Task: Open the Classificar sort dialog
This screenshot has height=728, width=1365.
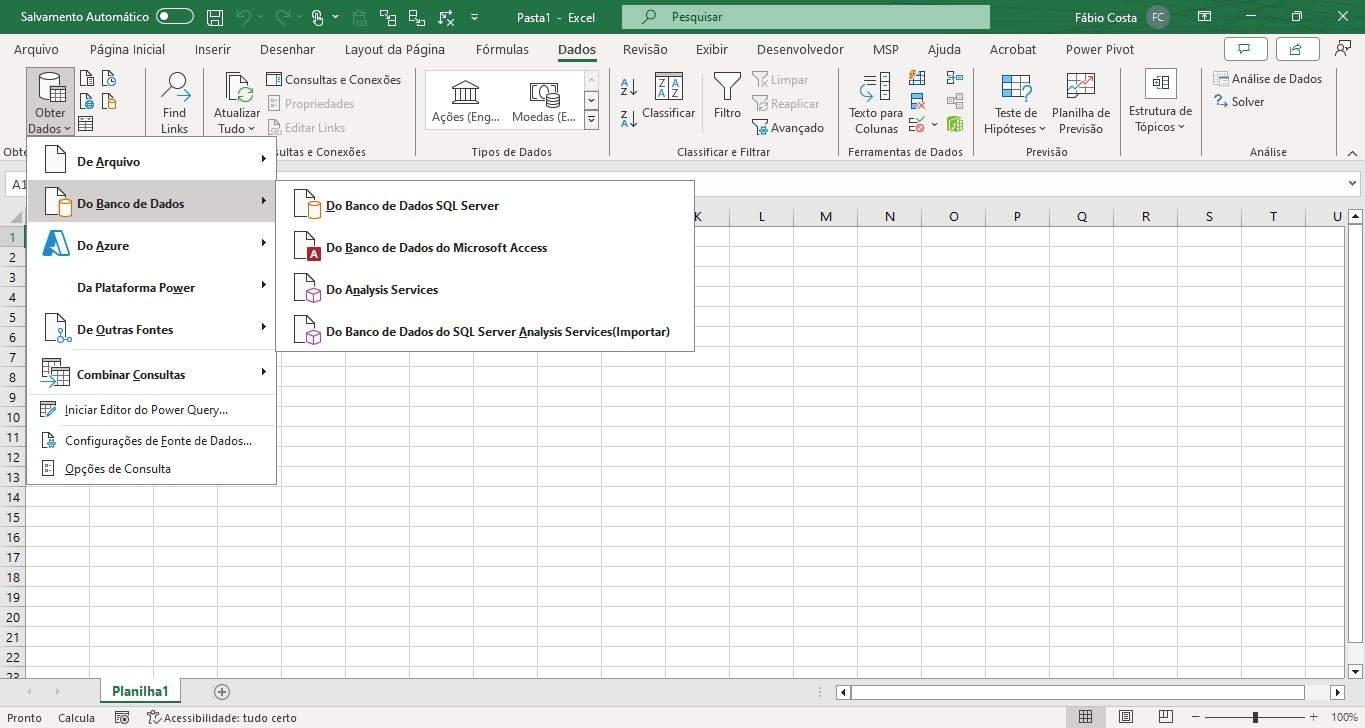Action: (668, 96)
